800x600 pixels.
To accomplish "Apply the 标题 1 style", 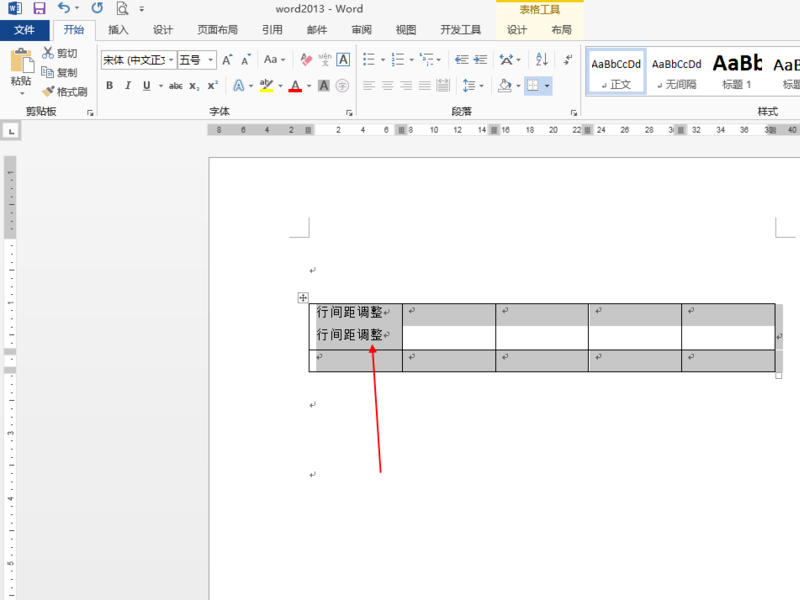I will tap(737, 71).
